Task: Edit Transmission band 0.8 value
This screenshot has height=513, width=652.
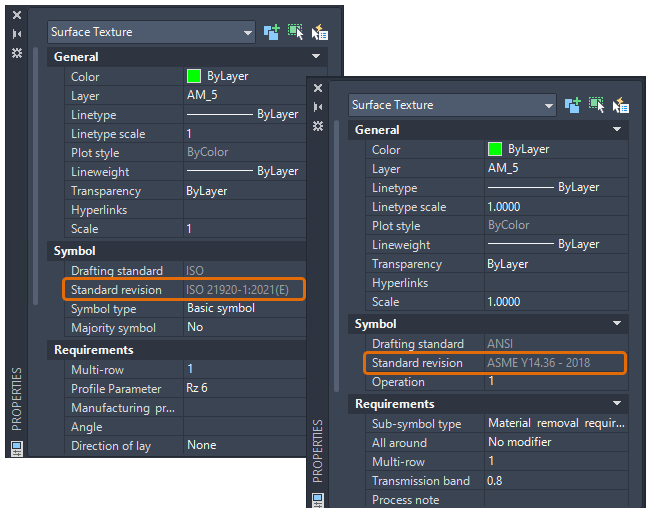Action: click(556, 481)
